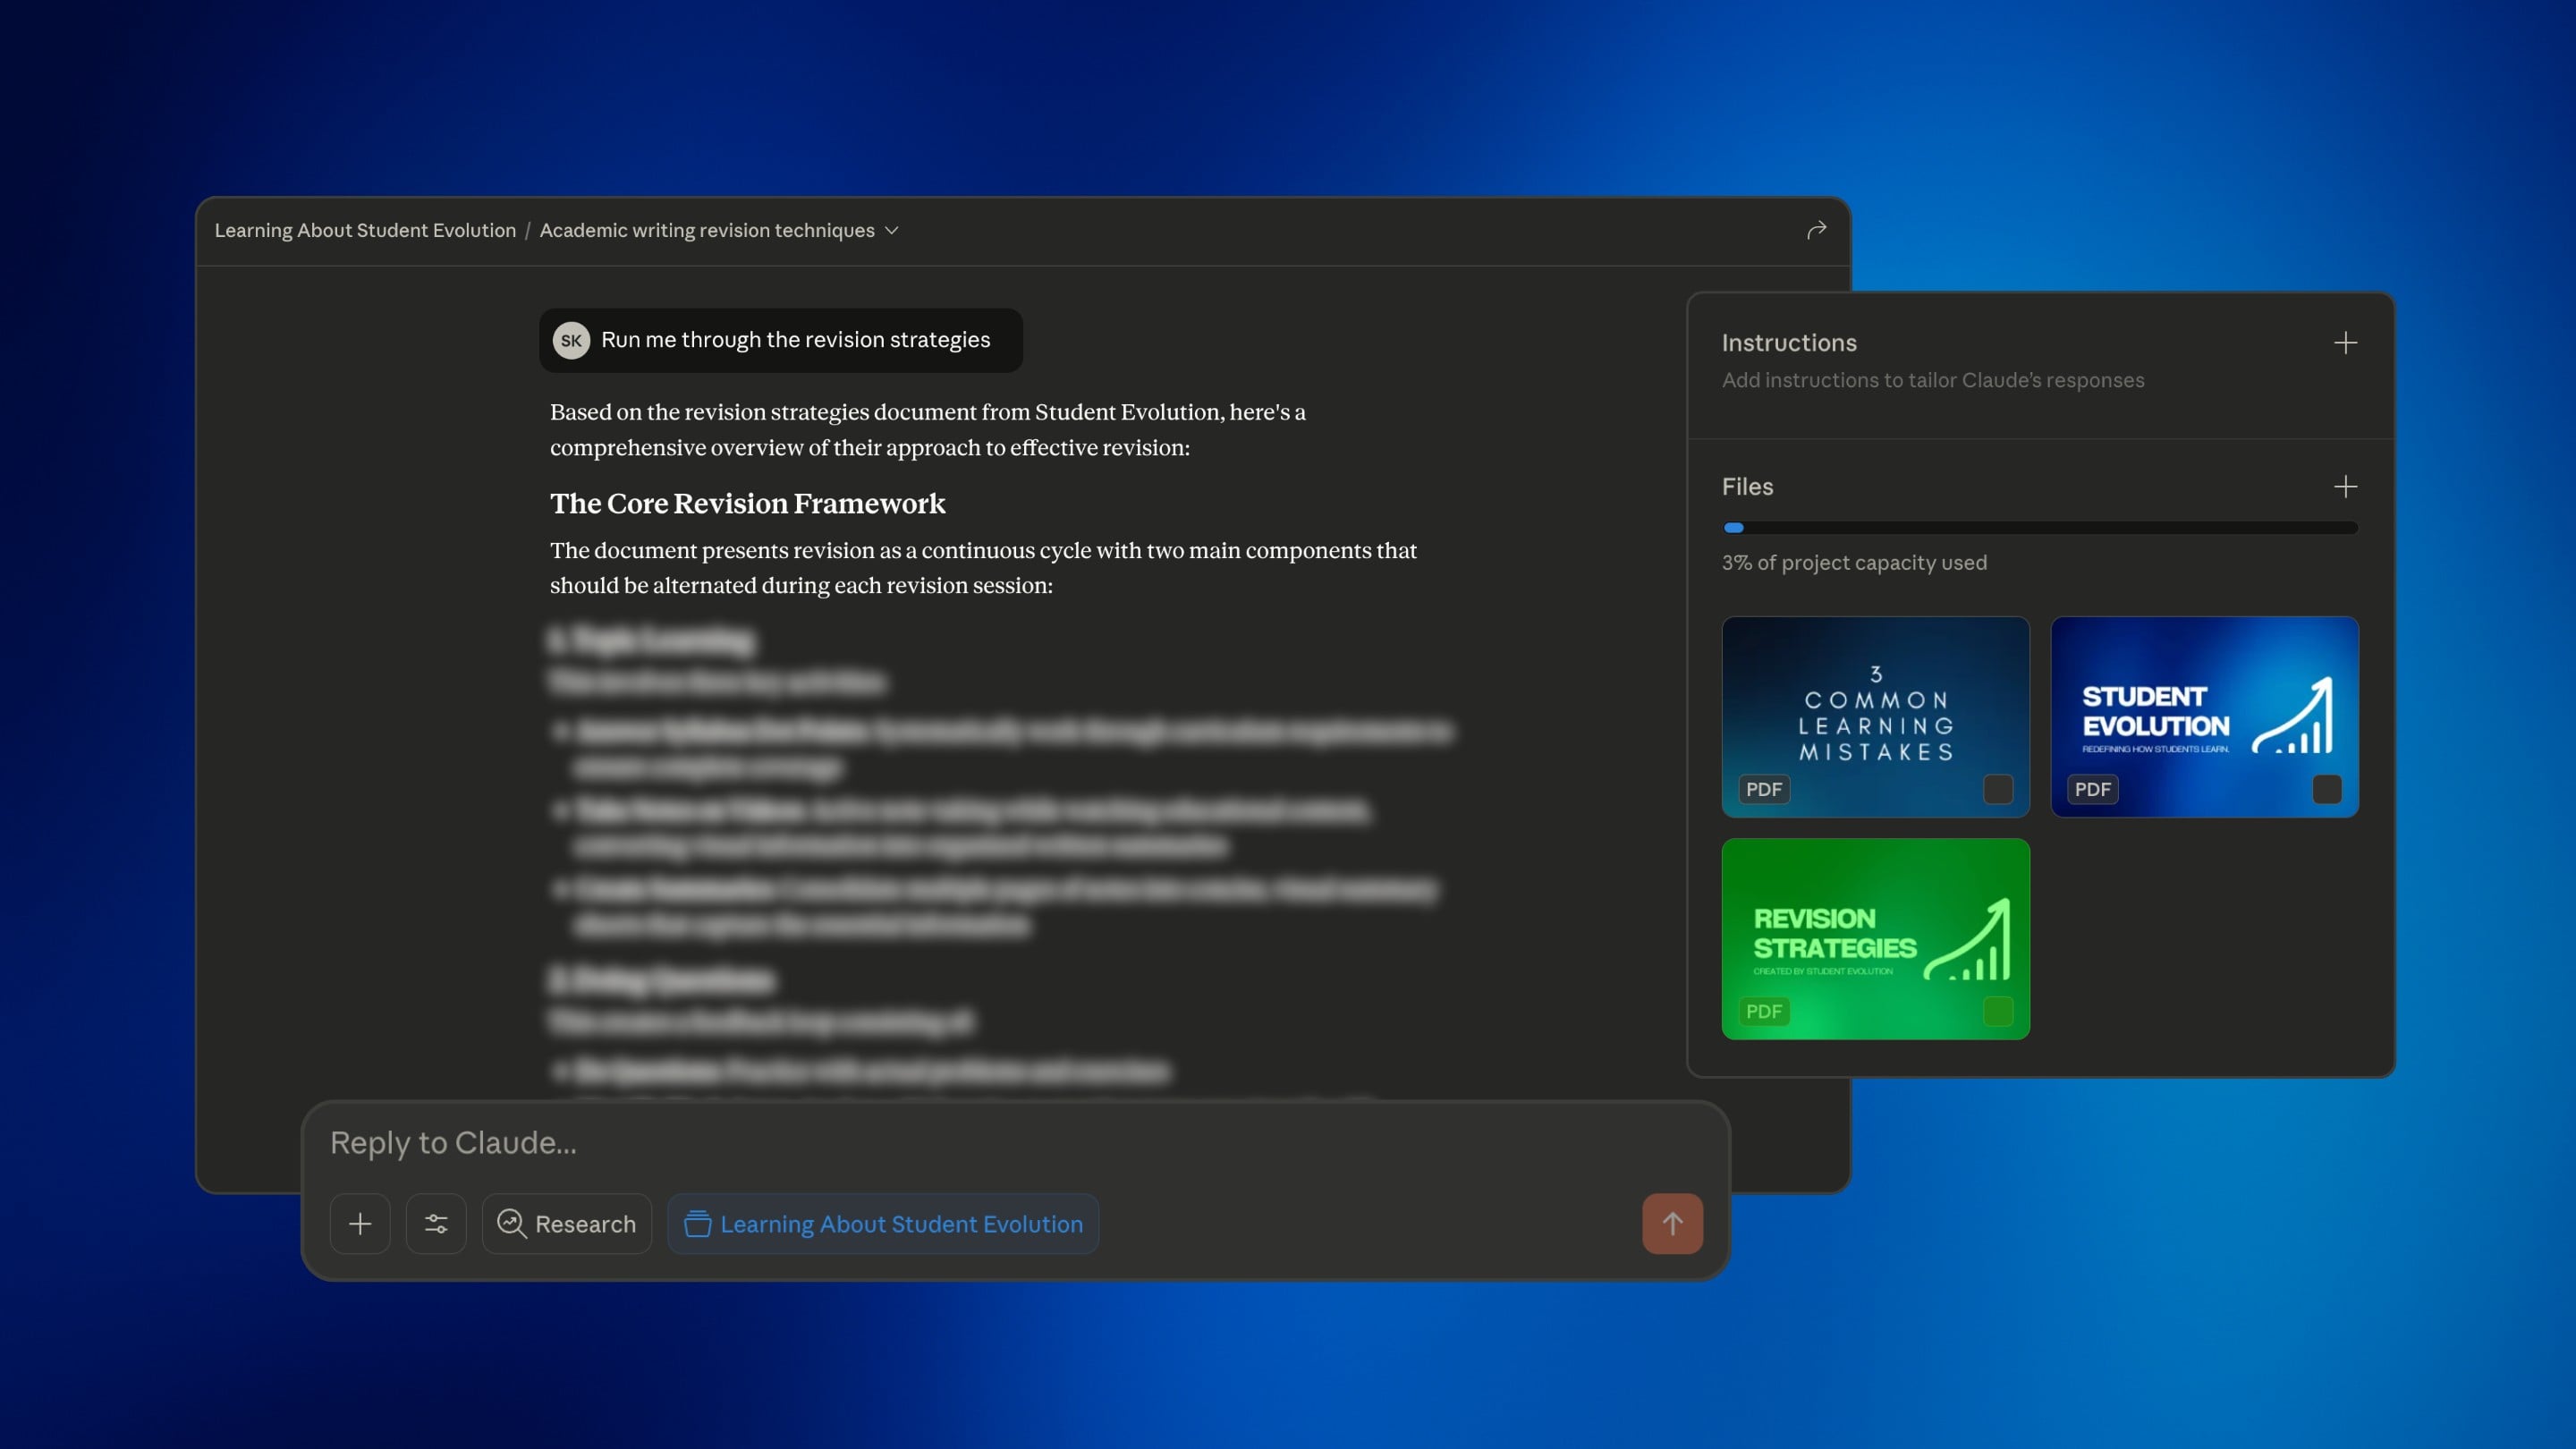Click the share arrow icon

[1816, 230]
